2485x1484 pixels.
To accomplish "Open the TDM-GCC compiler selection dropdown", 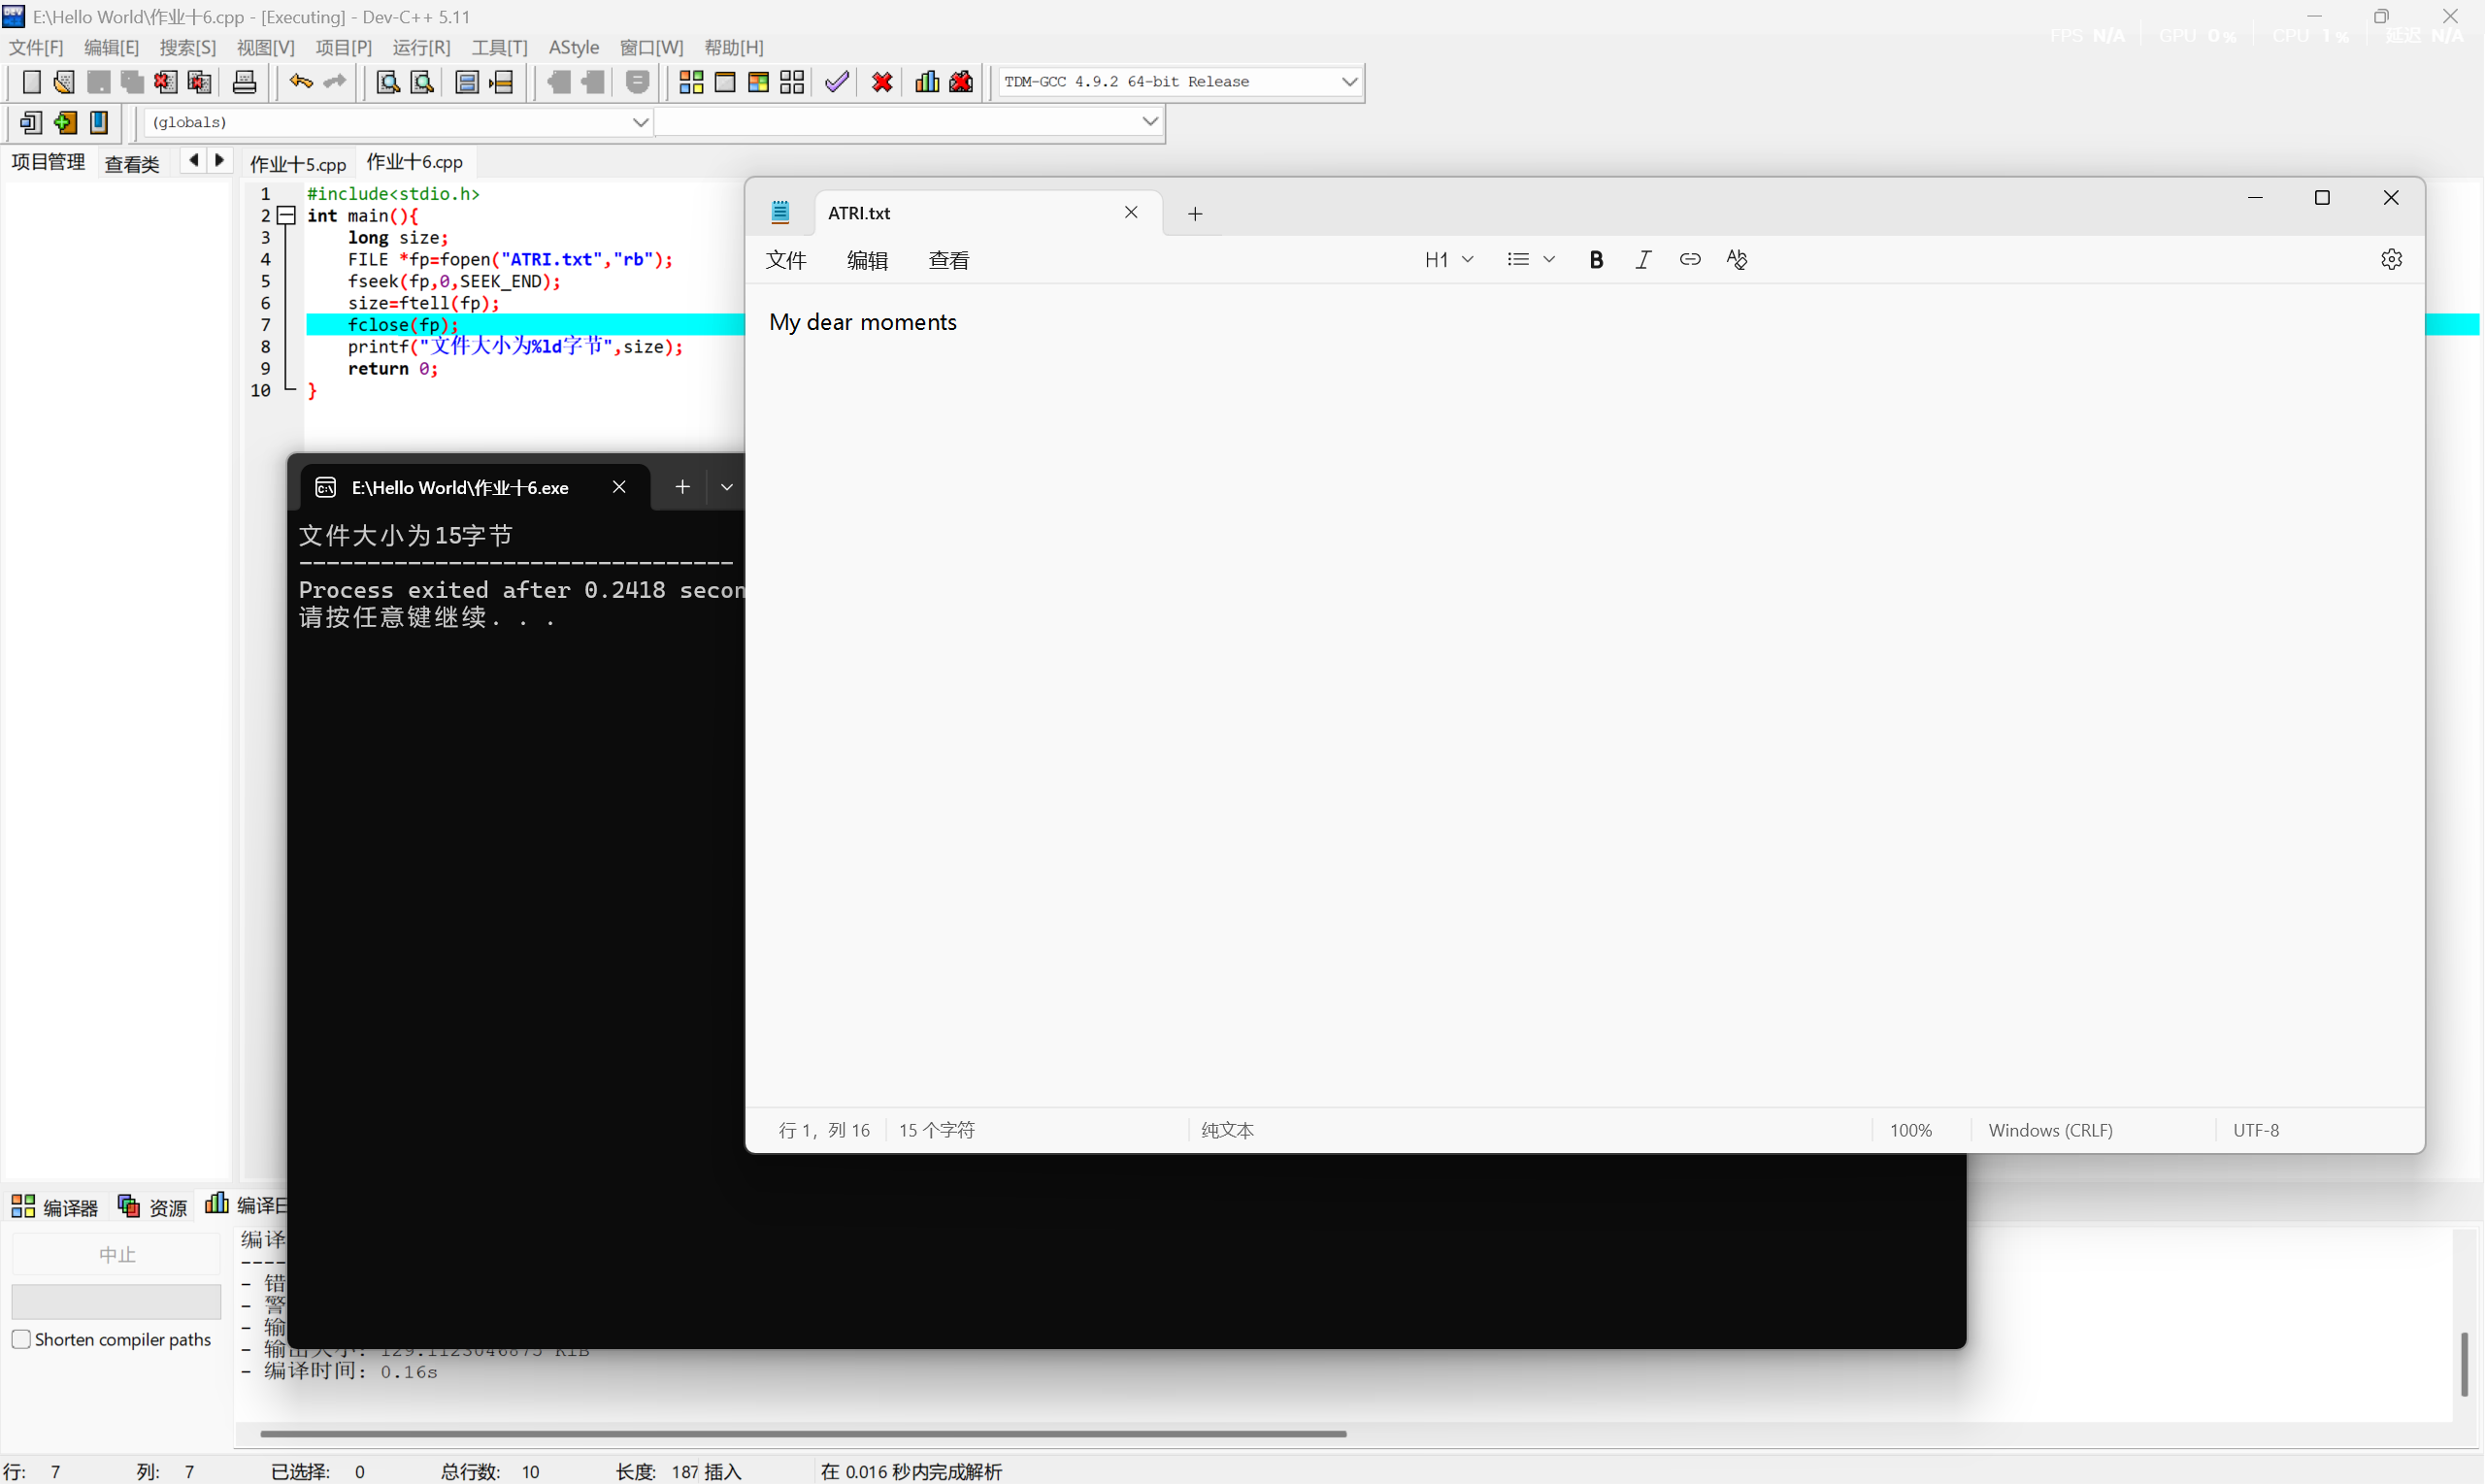I will 1349,82.
